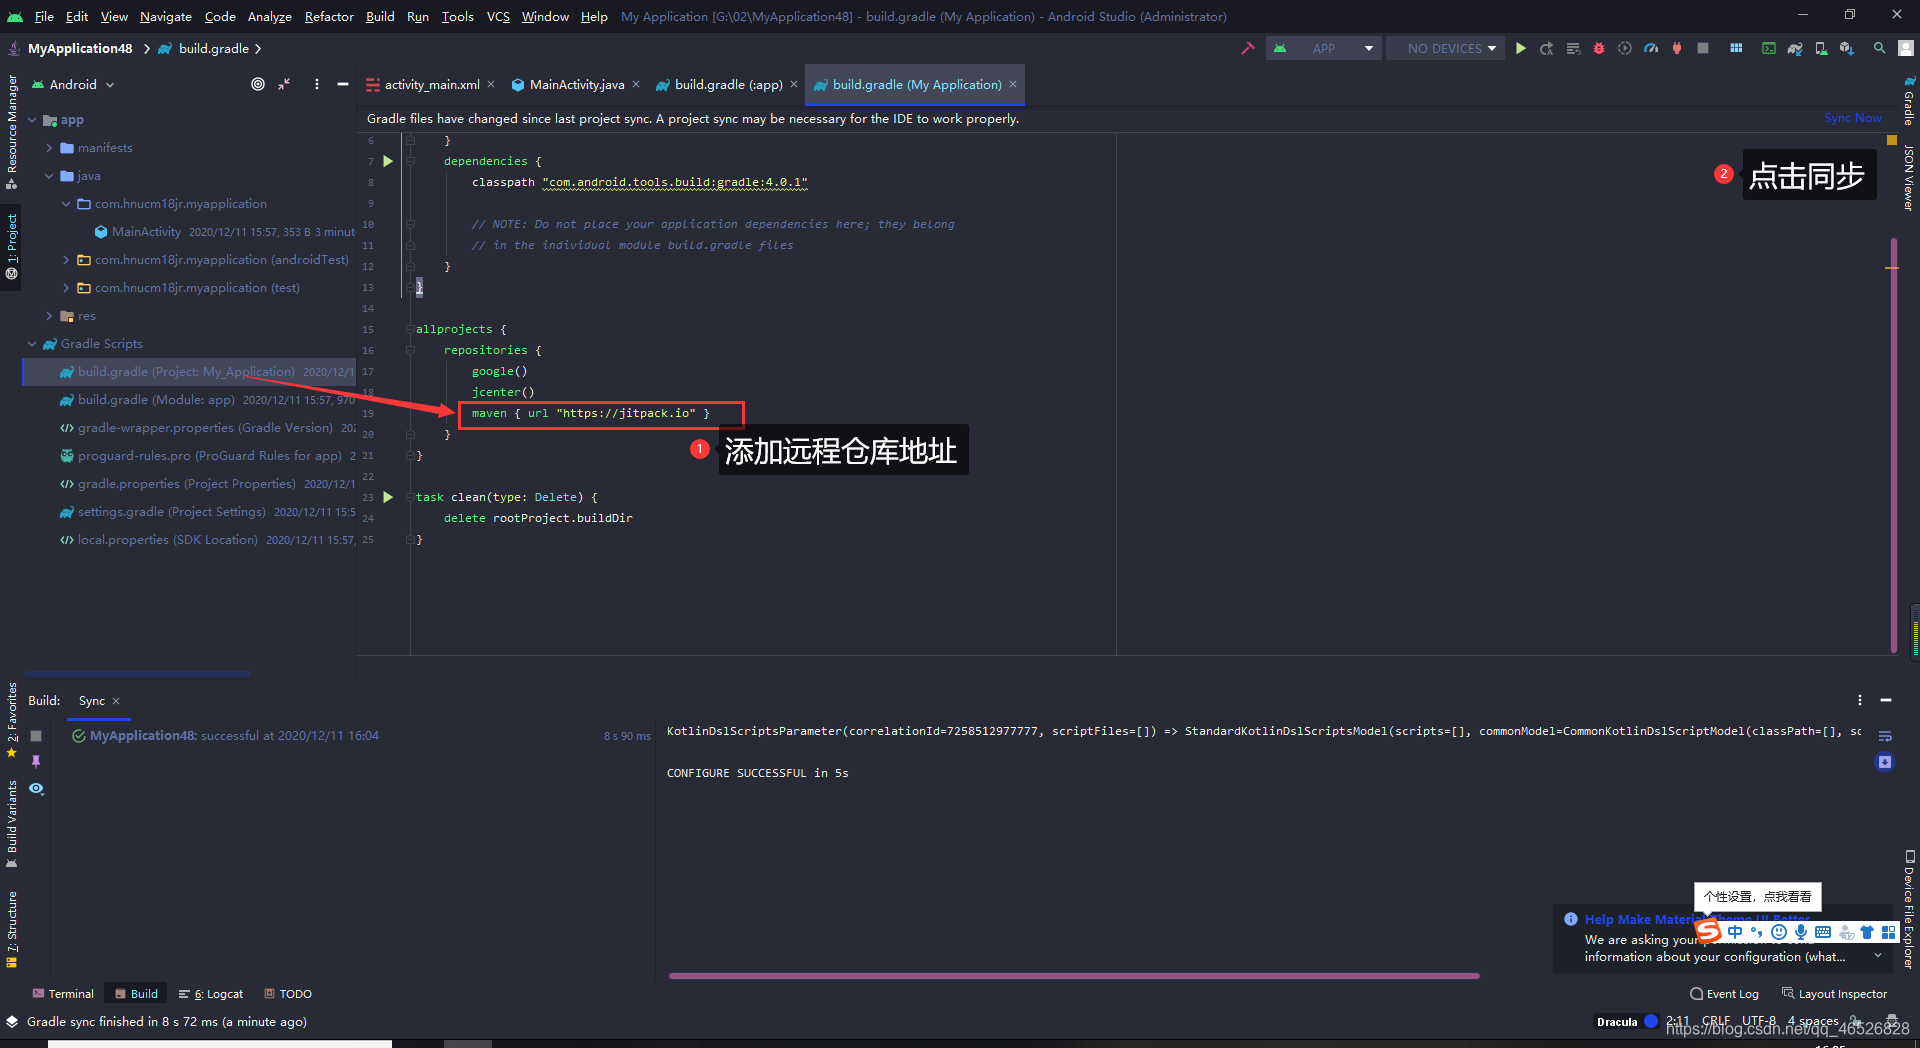Collapse the Gradle Scripts node
This screenshot has width=1920, height=1048.
pos(33,344)
